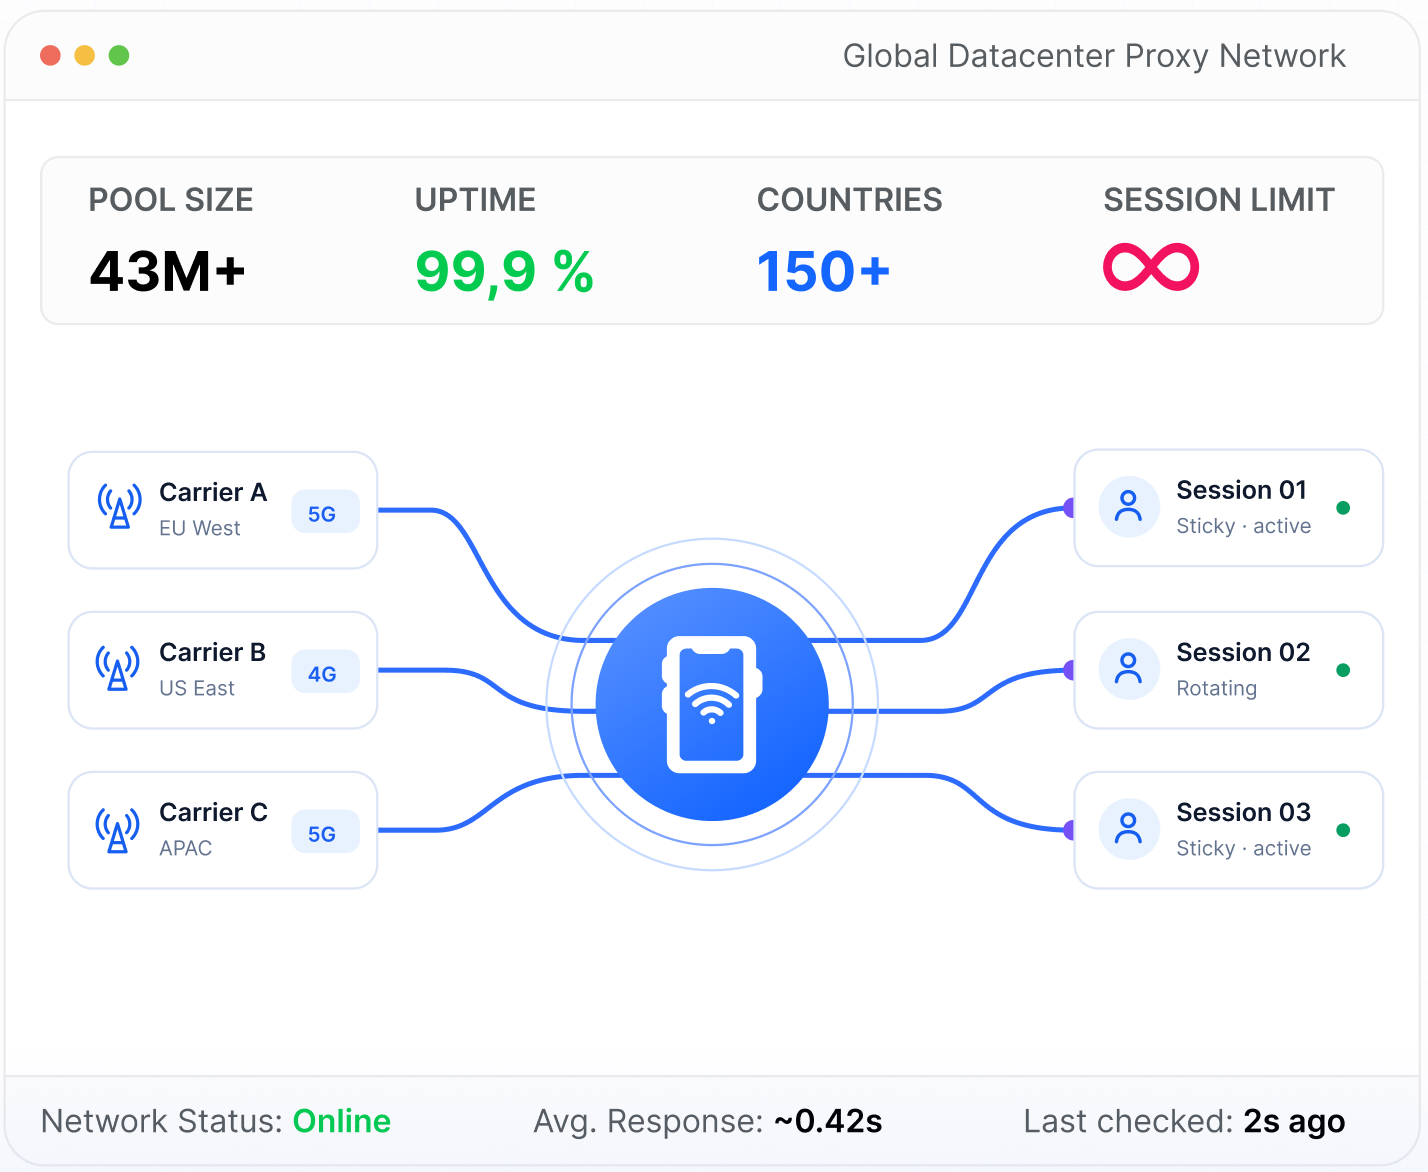The image size is (1428, 1172).
Task: Select the Session 03 user avatar icon
Action: tap(1129, 829)
